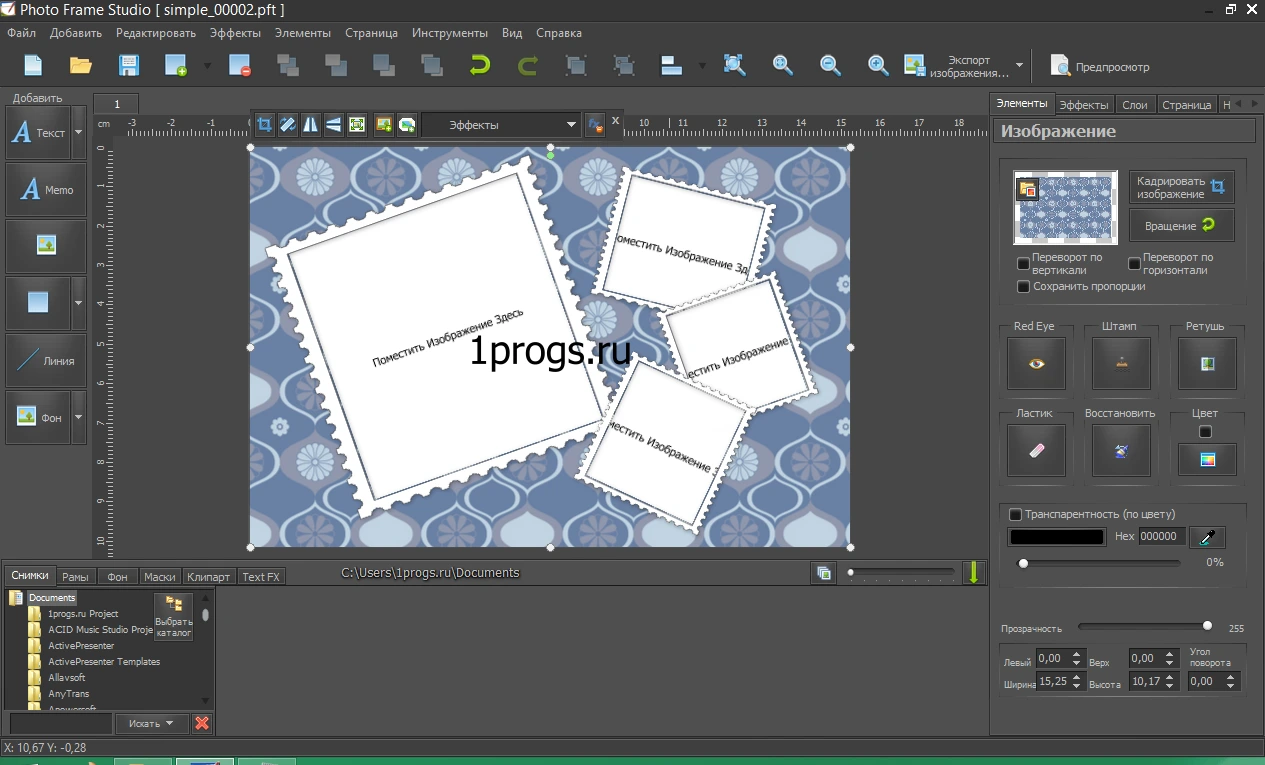Switch to the Клипарт tab
Image resolution: width=1265 pixels, height=765 pixels.
click(x=209, y=577)
